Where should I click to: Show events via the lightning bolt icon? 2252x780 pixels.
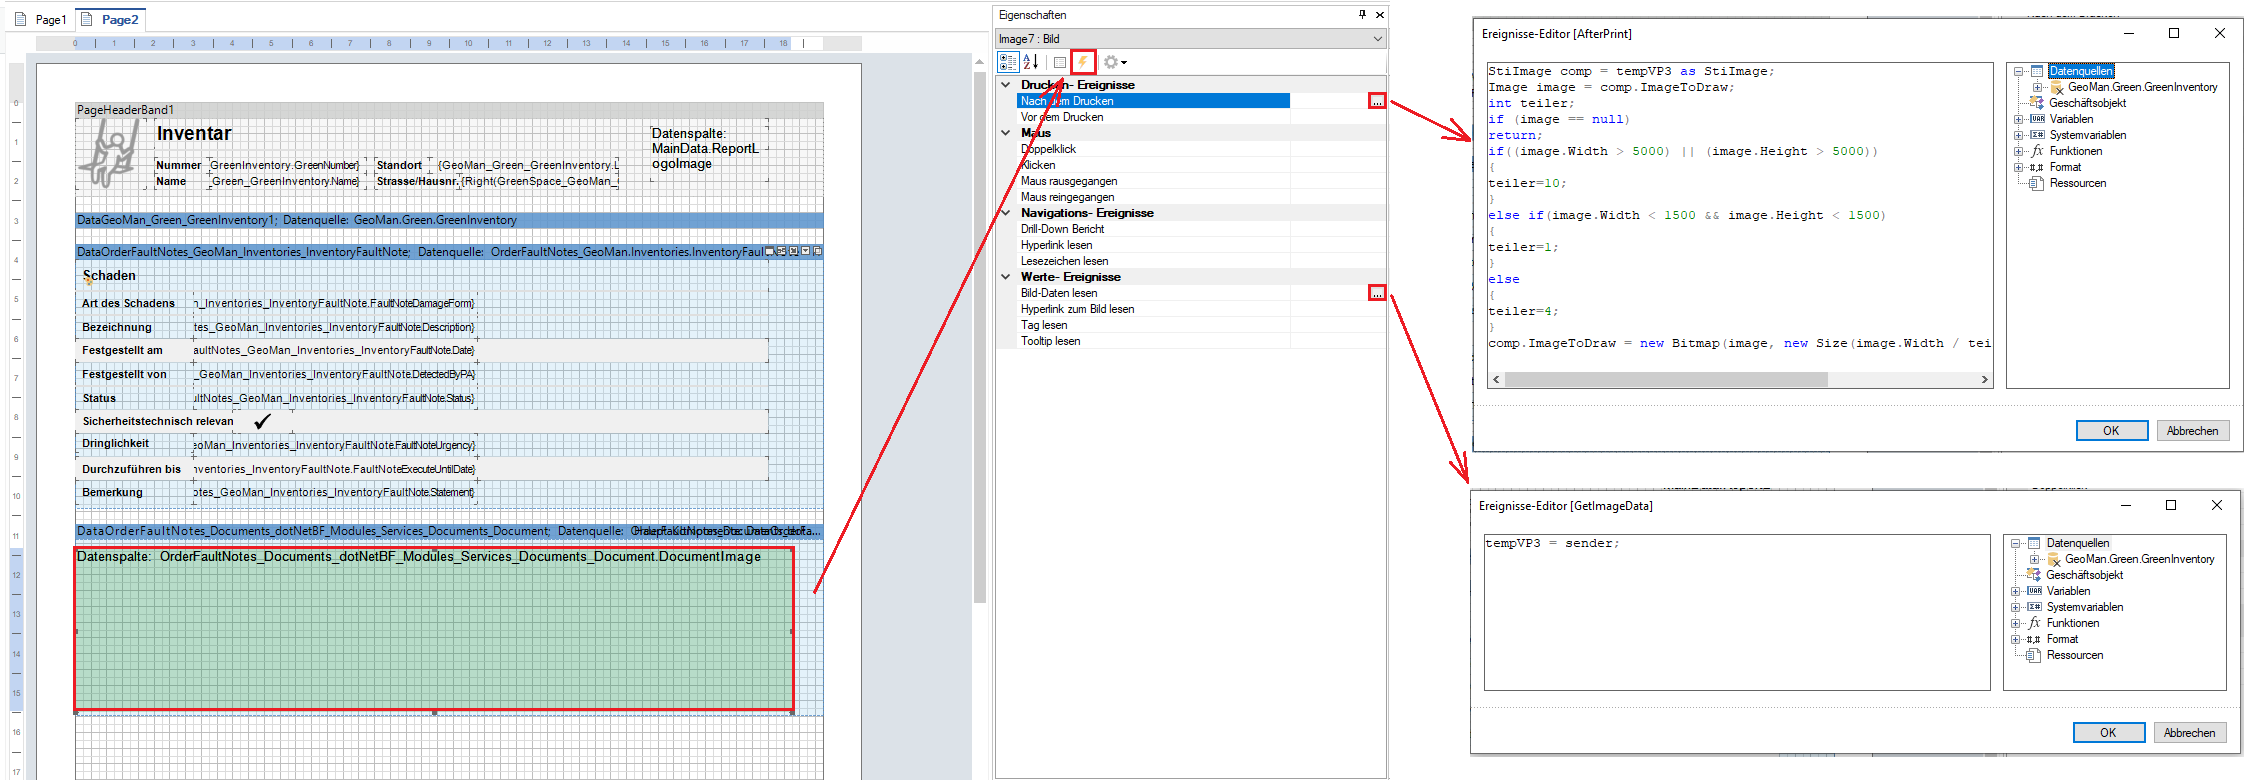[1083, 62]
